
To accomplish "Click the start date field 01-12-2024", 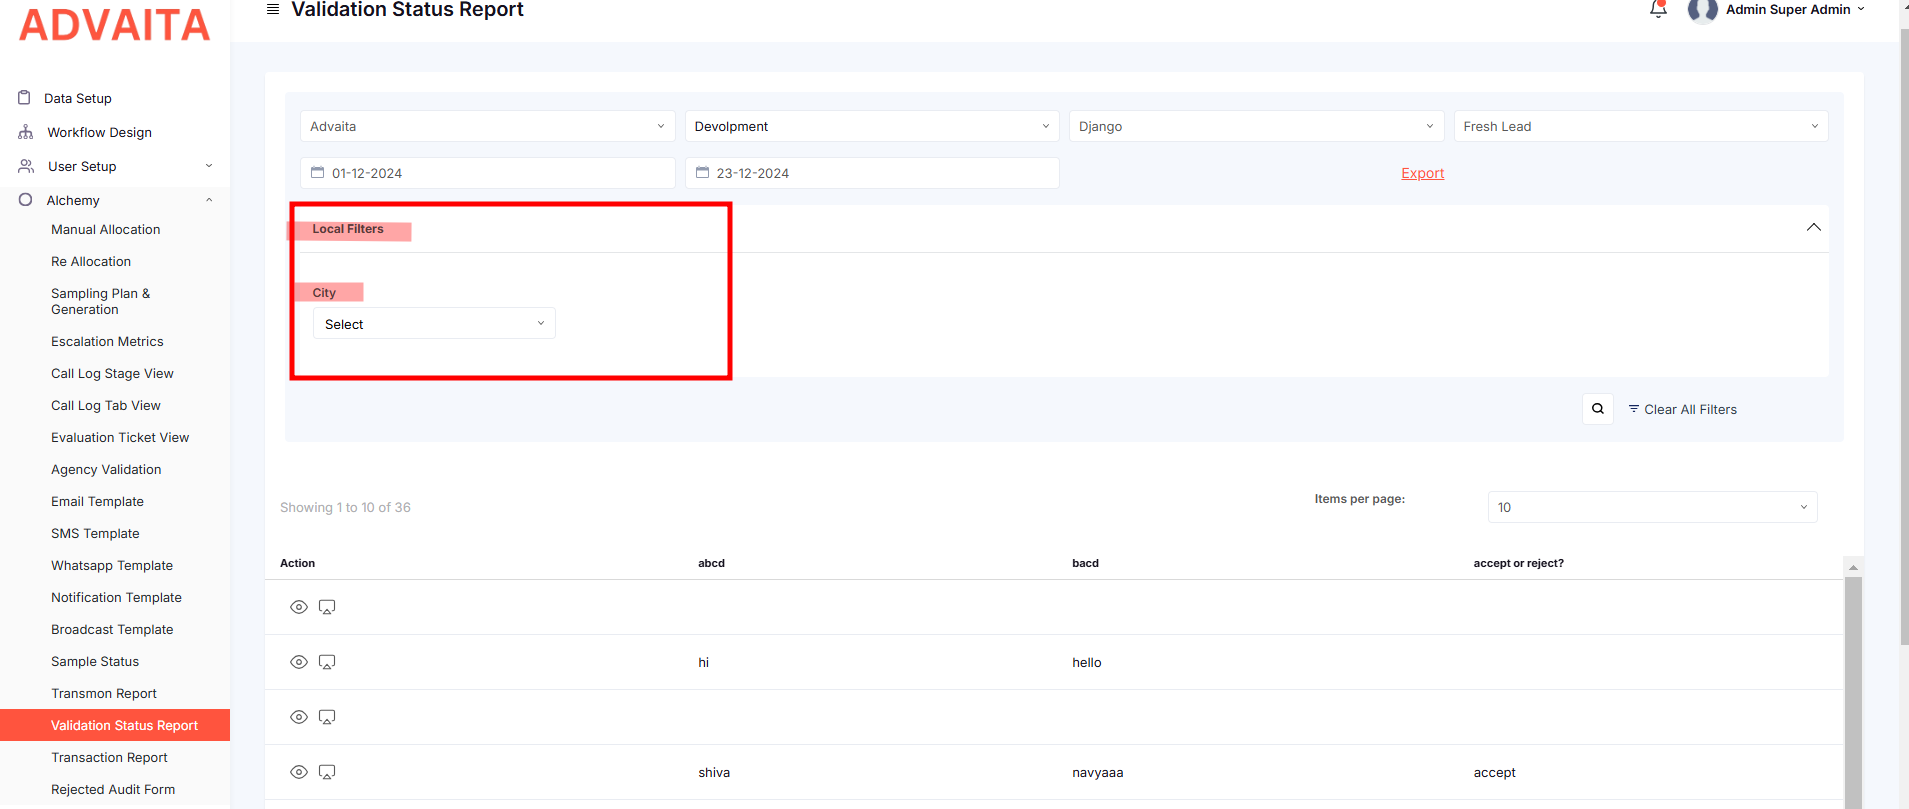I will tap(487, 173).
